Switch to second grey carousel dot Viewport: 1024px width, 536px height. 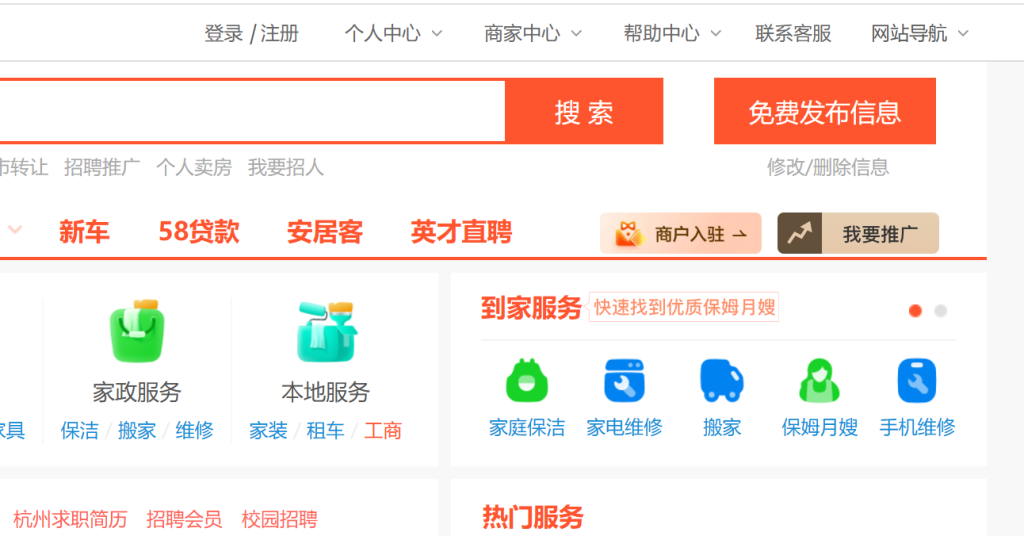coord(940,311)
